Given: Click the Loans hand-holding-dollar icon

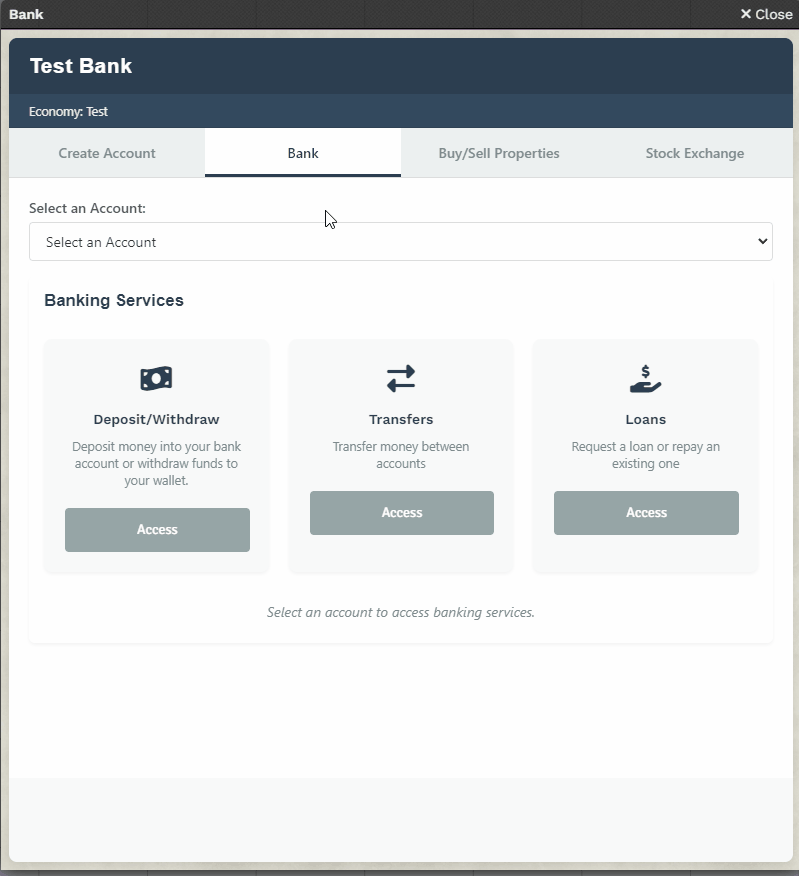Looking at the screenshot, I should click(645, 379).
